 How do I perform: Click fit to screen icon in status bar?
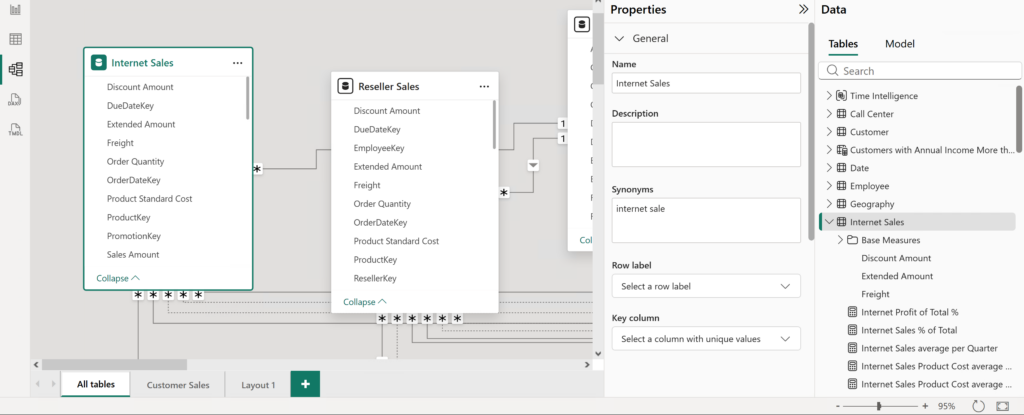click(x=1002, y=406)
